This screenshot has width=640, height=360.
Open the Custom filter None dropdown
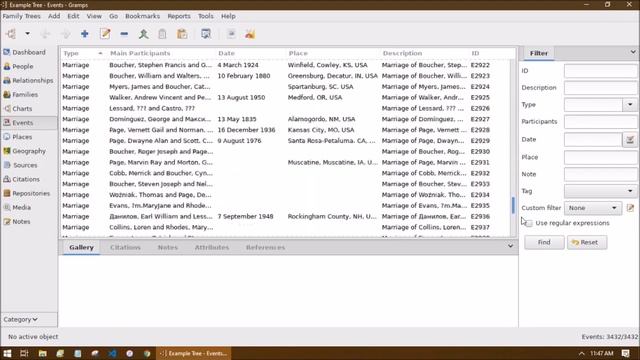593,208
